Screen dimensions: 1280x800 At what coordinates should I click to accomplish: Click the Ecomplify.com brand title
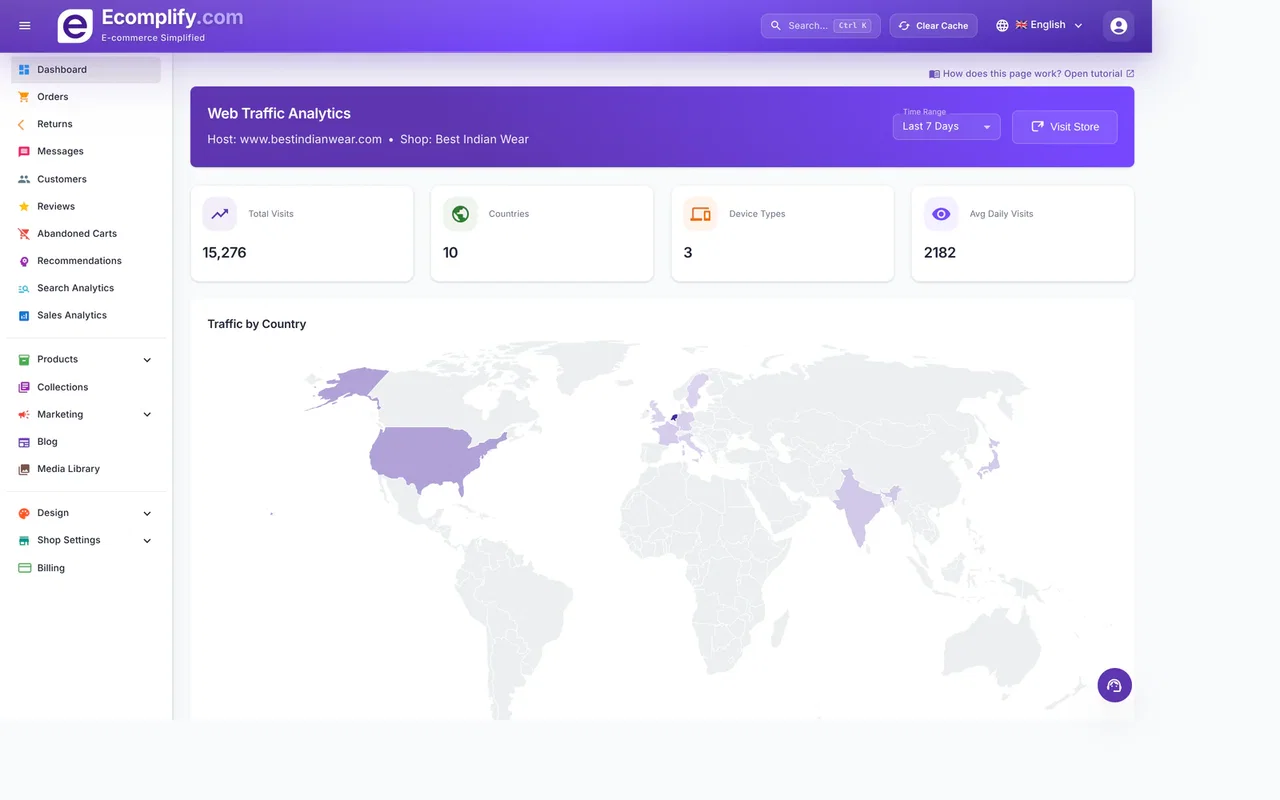point(172,18)
